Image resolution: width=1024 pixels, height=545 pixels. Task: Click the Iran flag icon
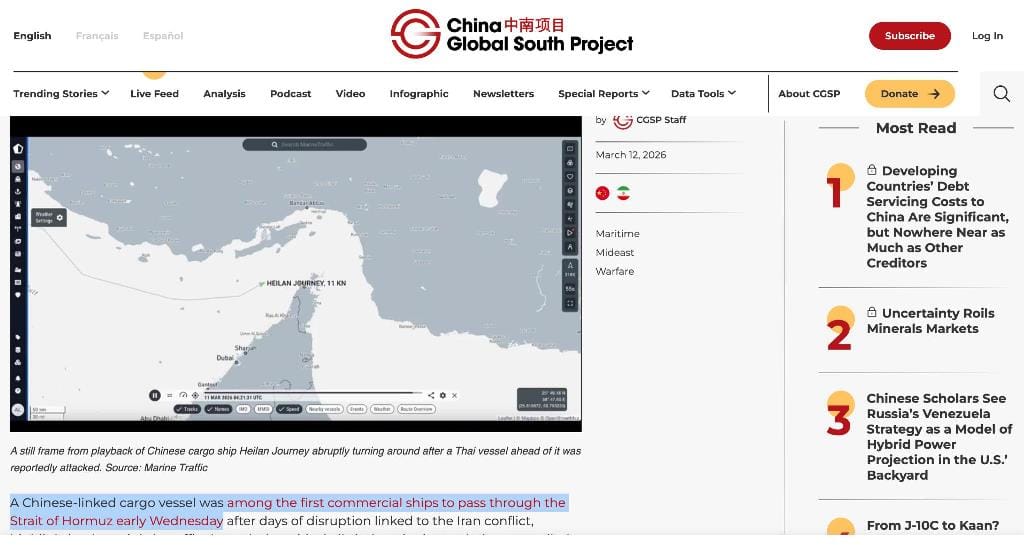click(623, 193)
